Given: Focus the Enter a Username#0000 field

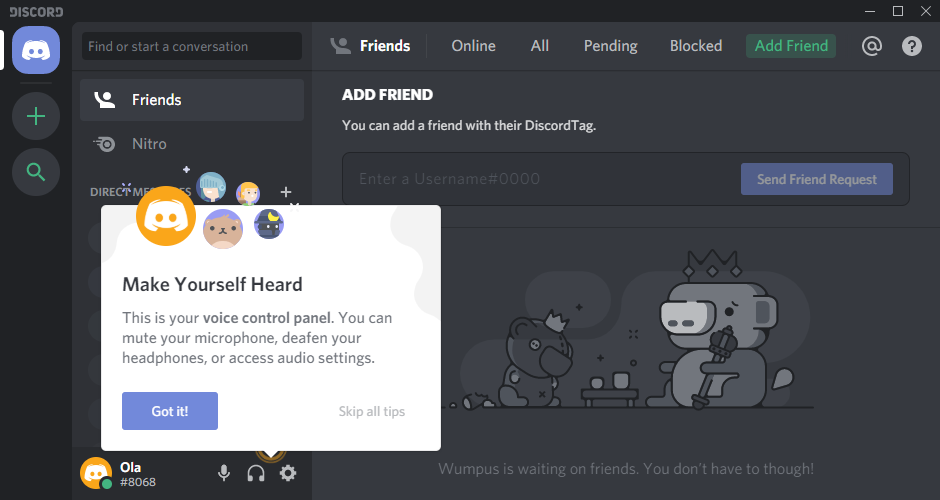Looking at the screenshot, I should tap(540, 179).
